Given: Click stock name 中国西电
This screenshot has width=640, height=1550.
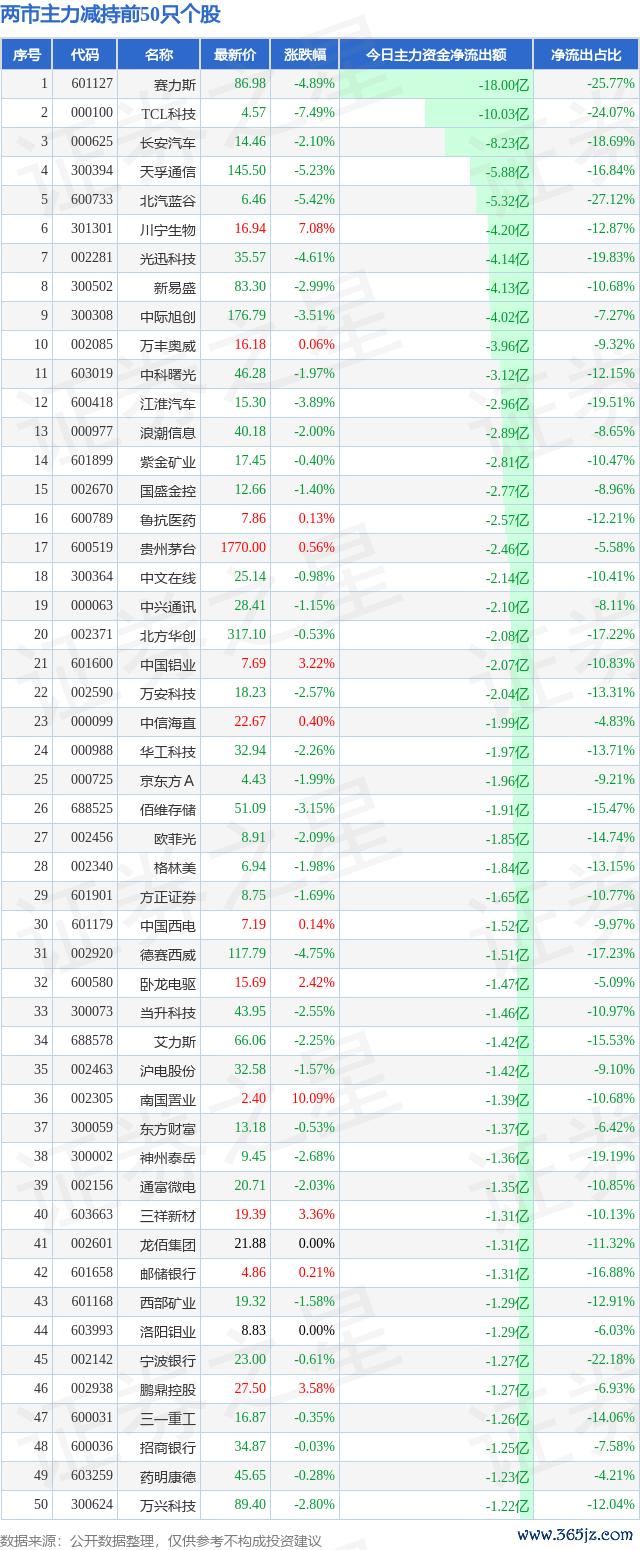Looking at the screenshot, I should click(x=168, y=925).
